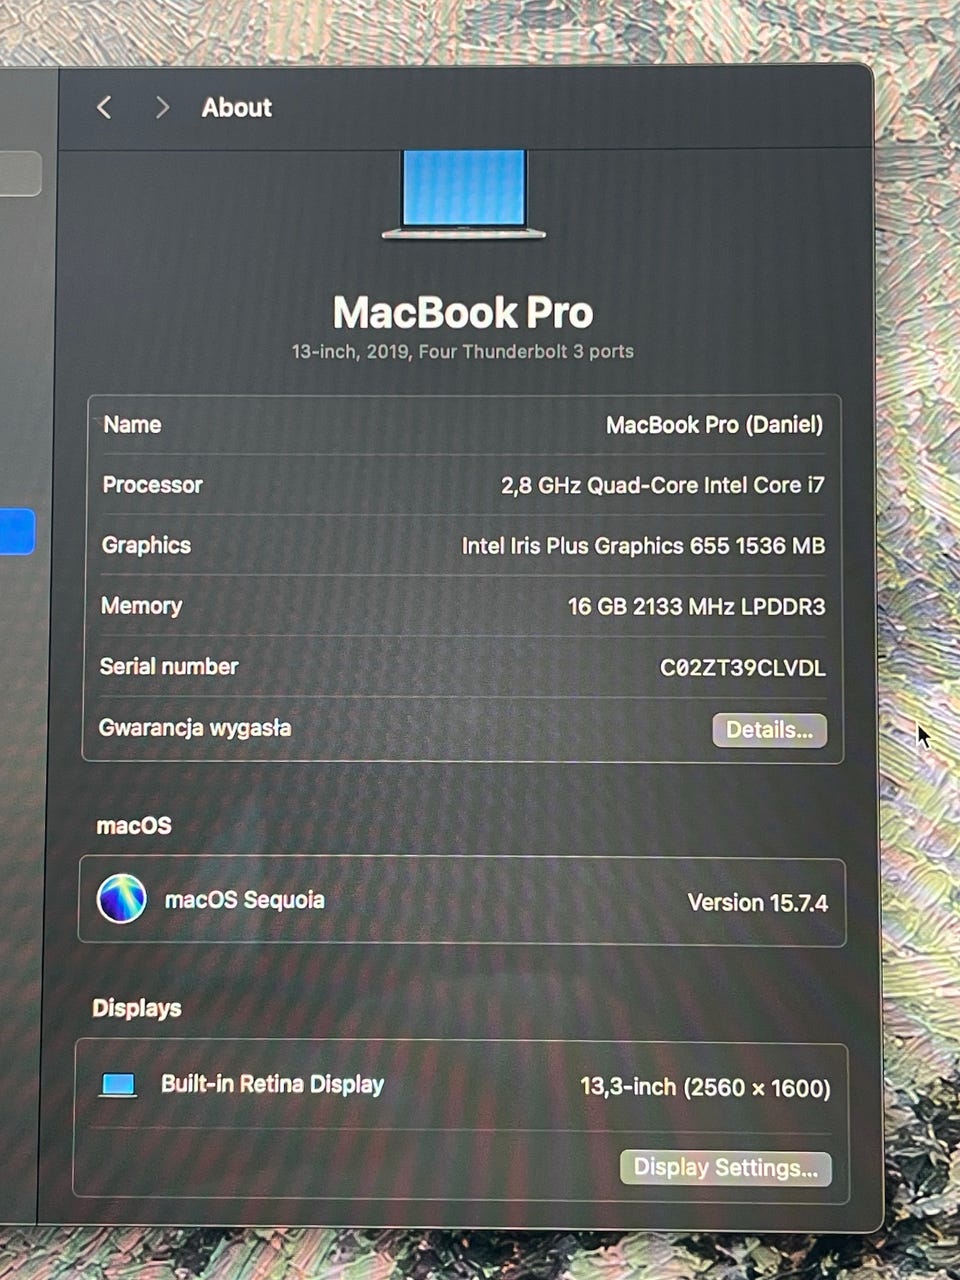Edit the name MacBook Pro (Daniel)
This screenshot has height=1280, width=960.
[x=714, y=425]
